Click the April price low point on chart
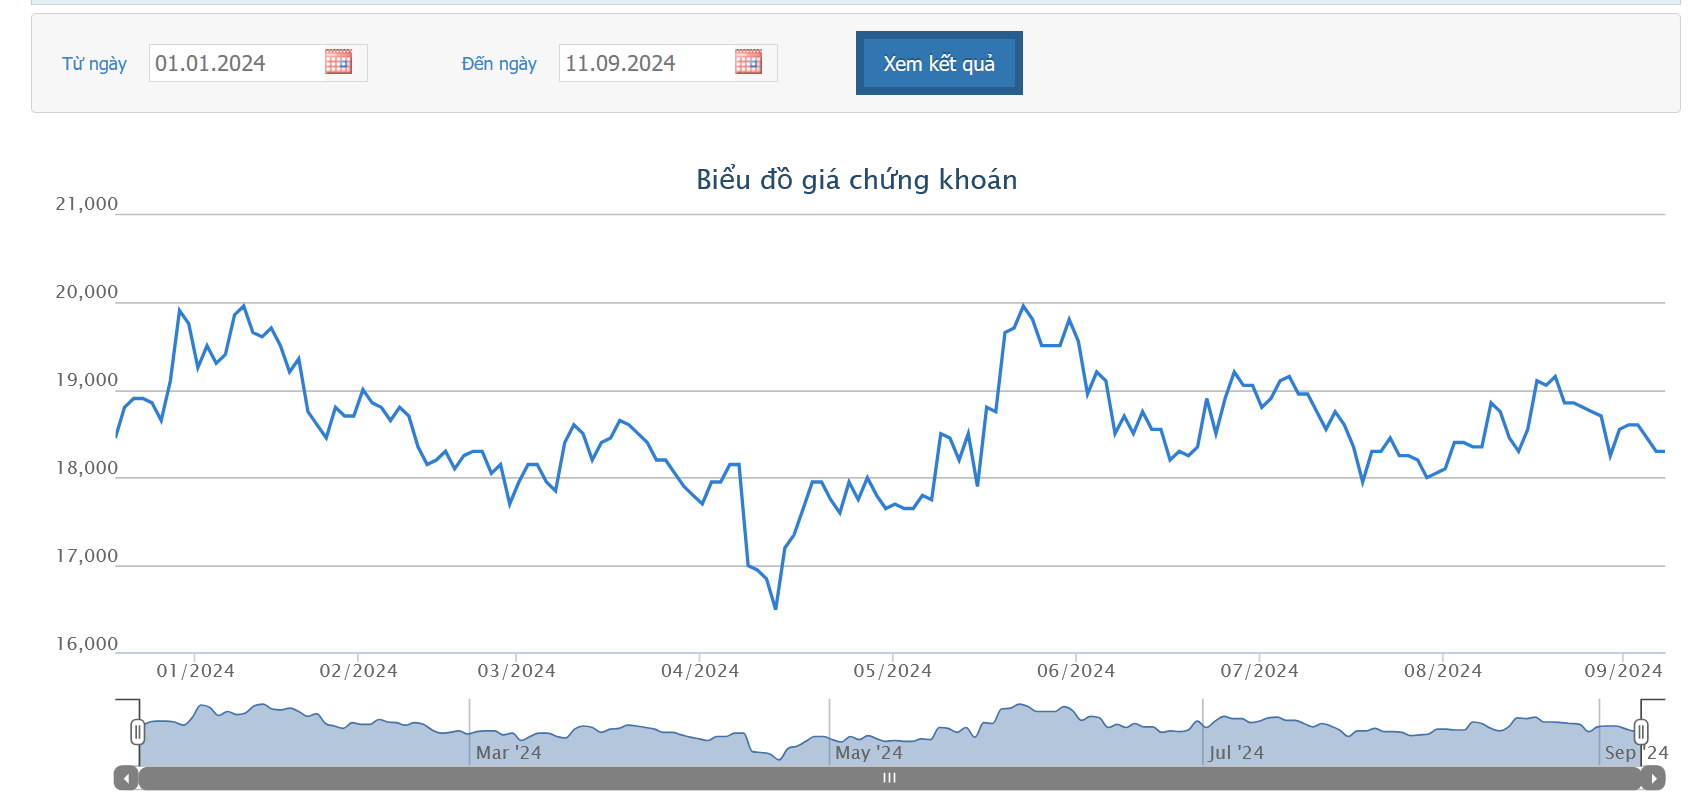 [x=776, y=608]
